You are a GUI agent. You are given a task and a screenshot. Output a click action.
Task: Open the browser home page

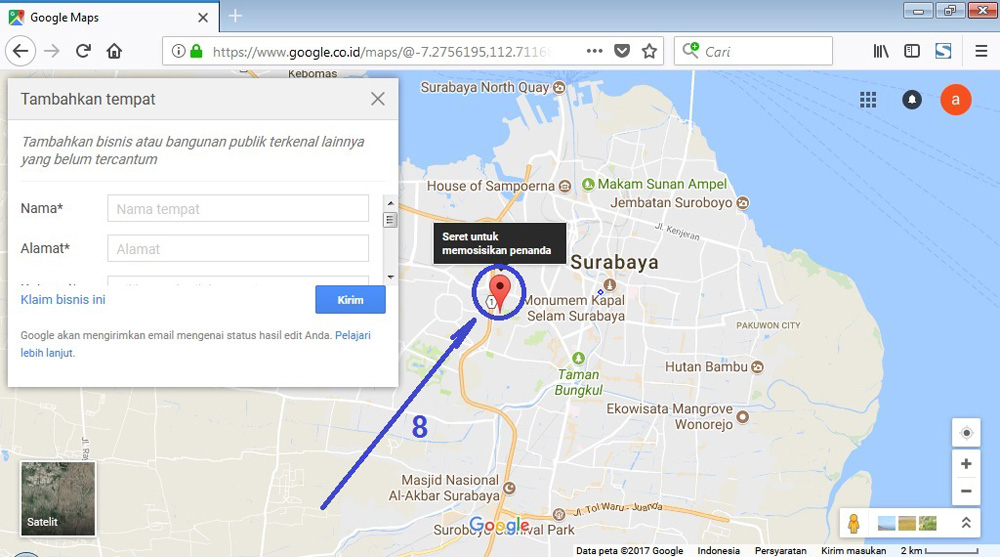coord(114,51)
